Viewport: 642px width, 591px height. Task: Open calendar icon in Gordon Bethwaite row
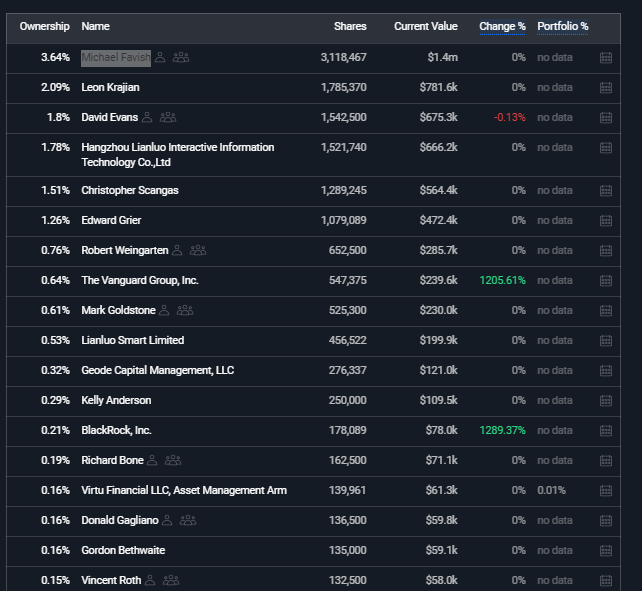tap(606, 550)
